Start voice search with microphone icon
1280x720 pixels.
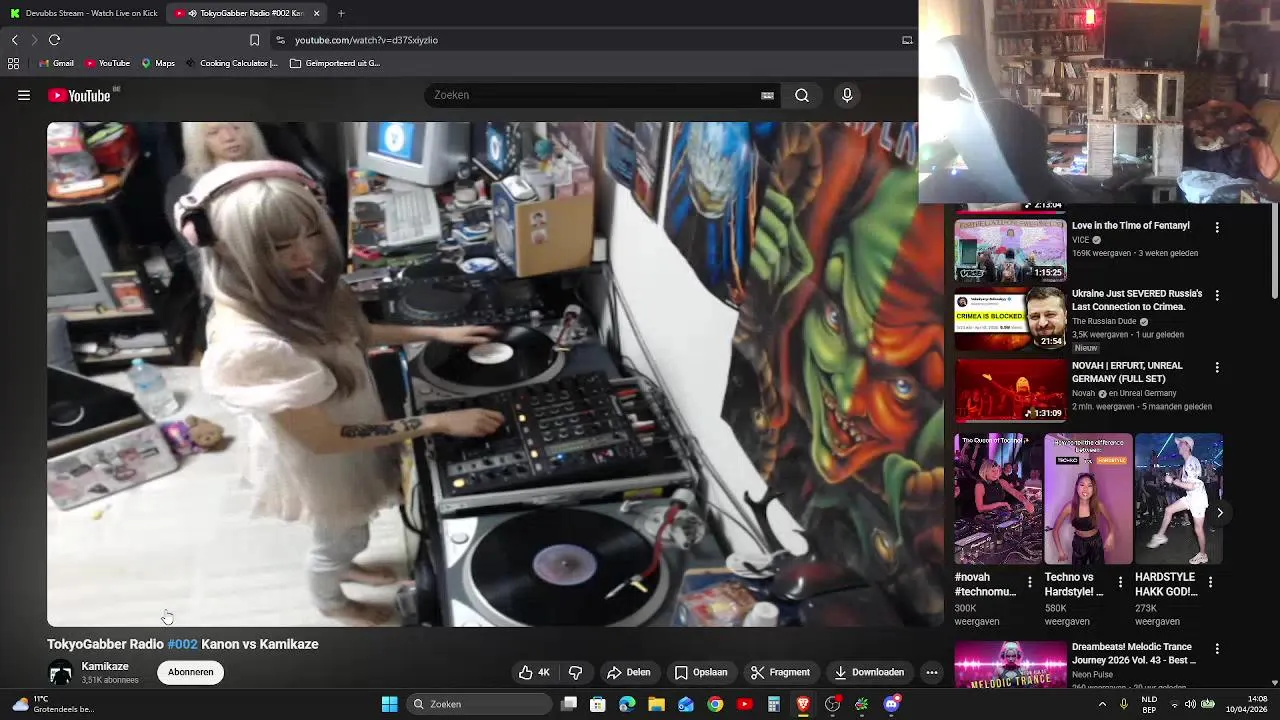tap(847, 95)
